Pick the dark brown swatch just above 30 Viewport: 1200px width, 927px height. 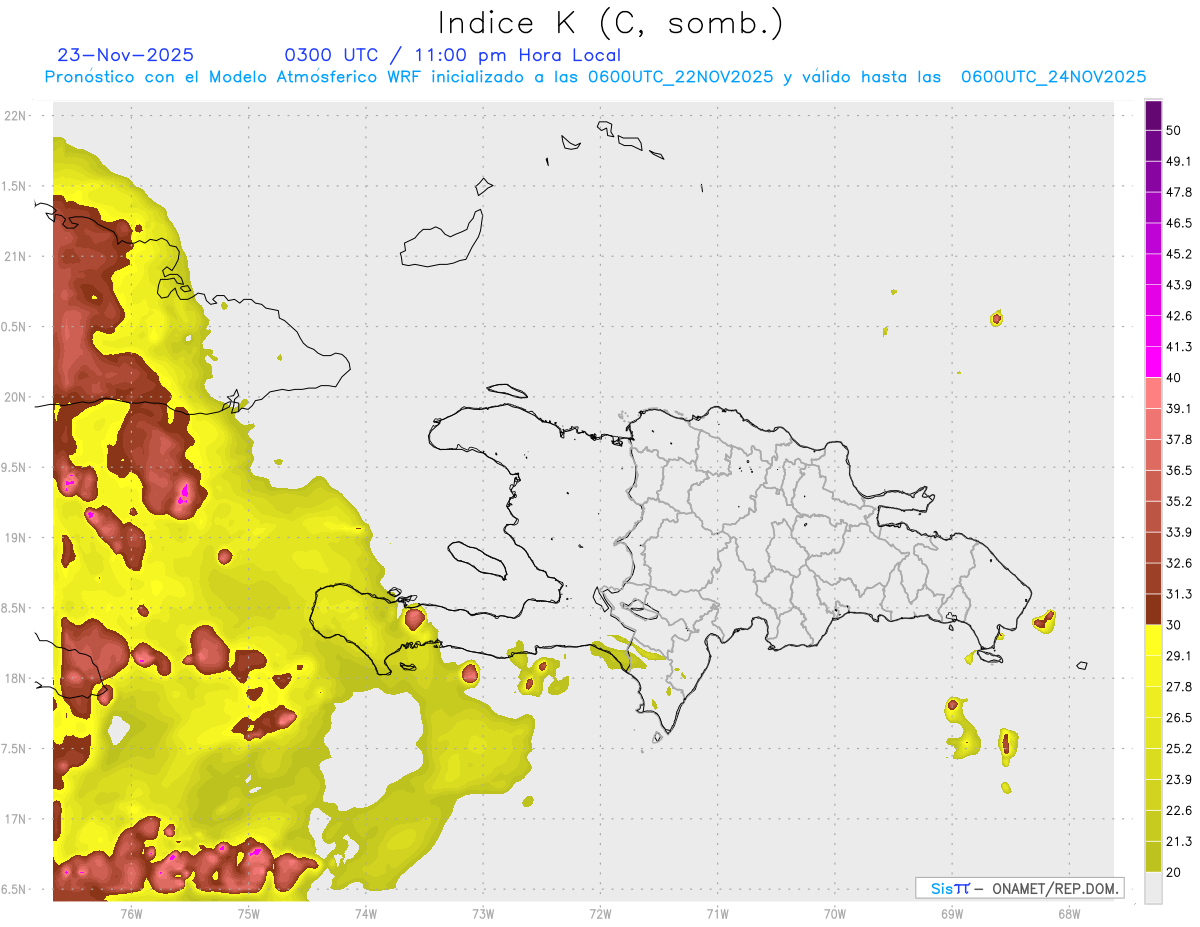pyautogui.click(x=1153, y=610)
